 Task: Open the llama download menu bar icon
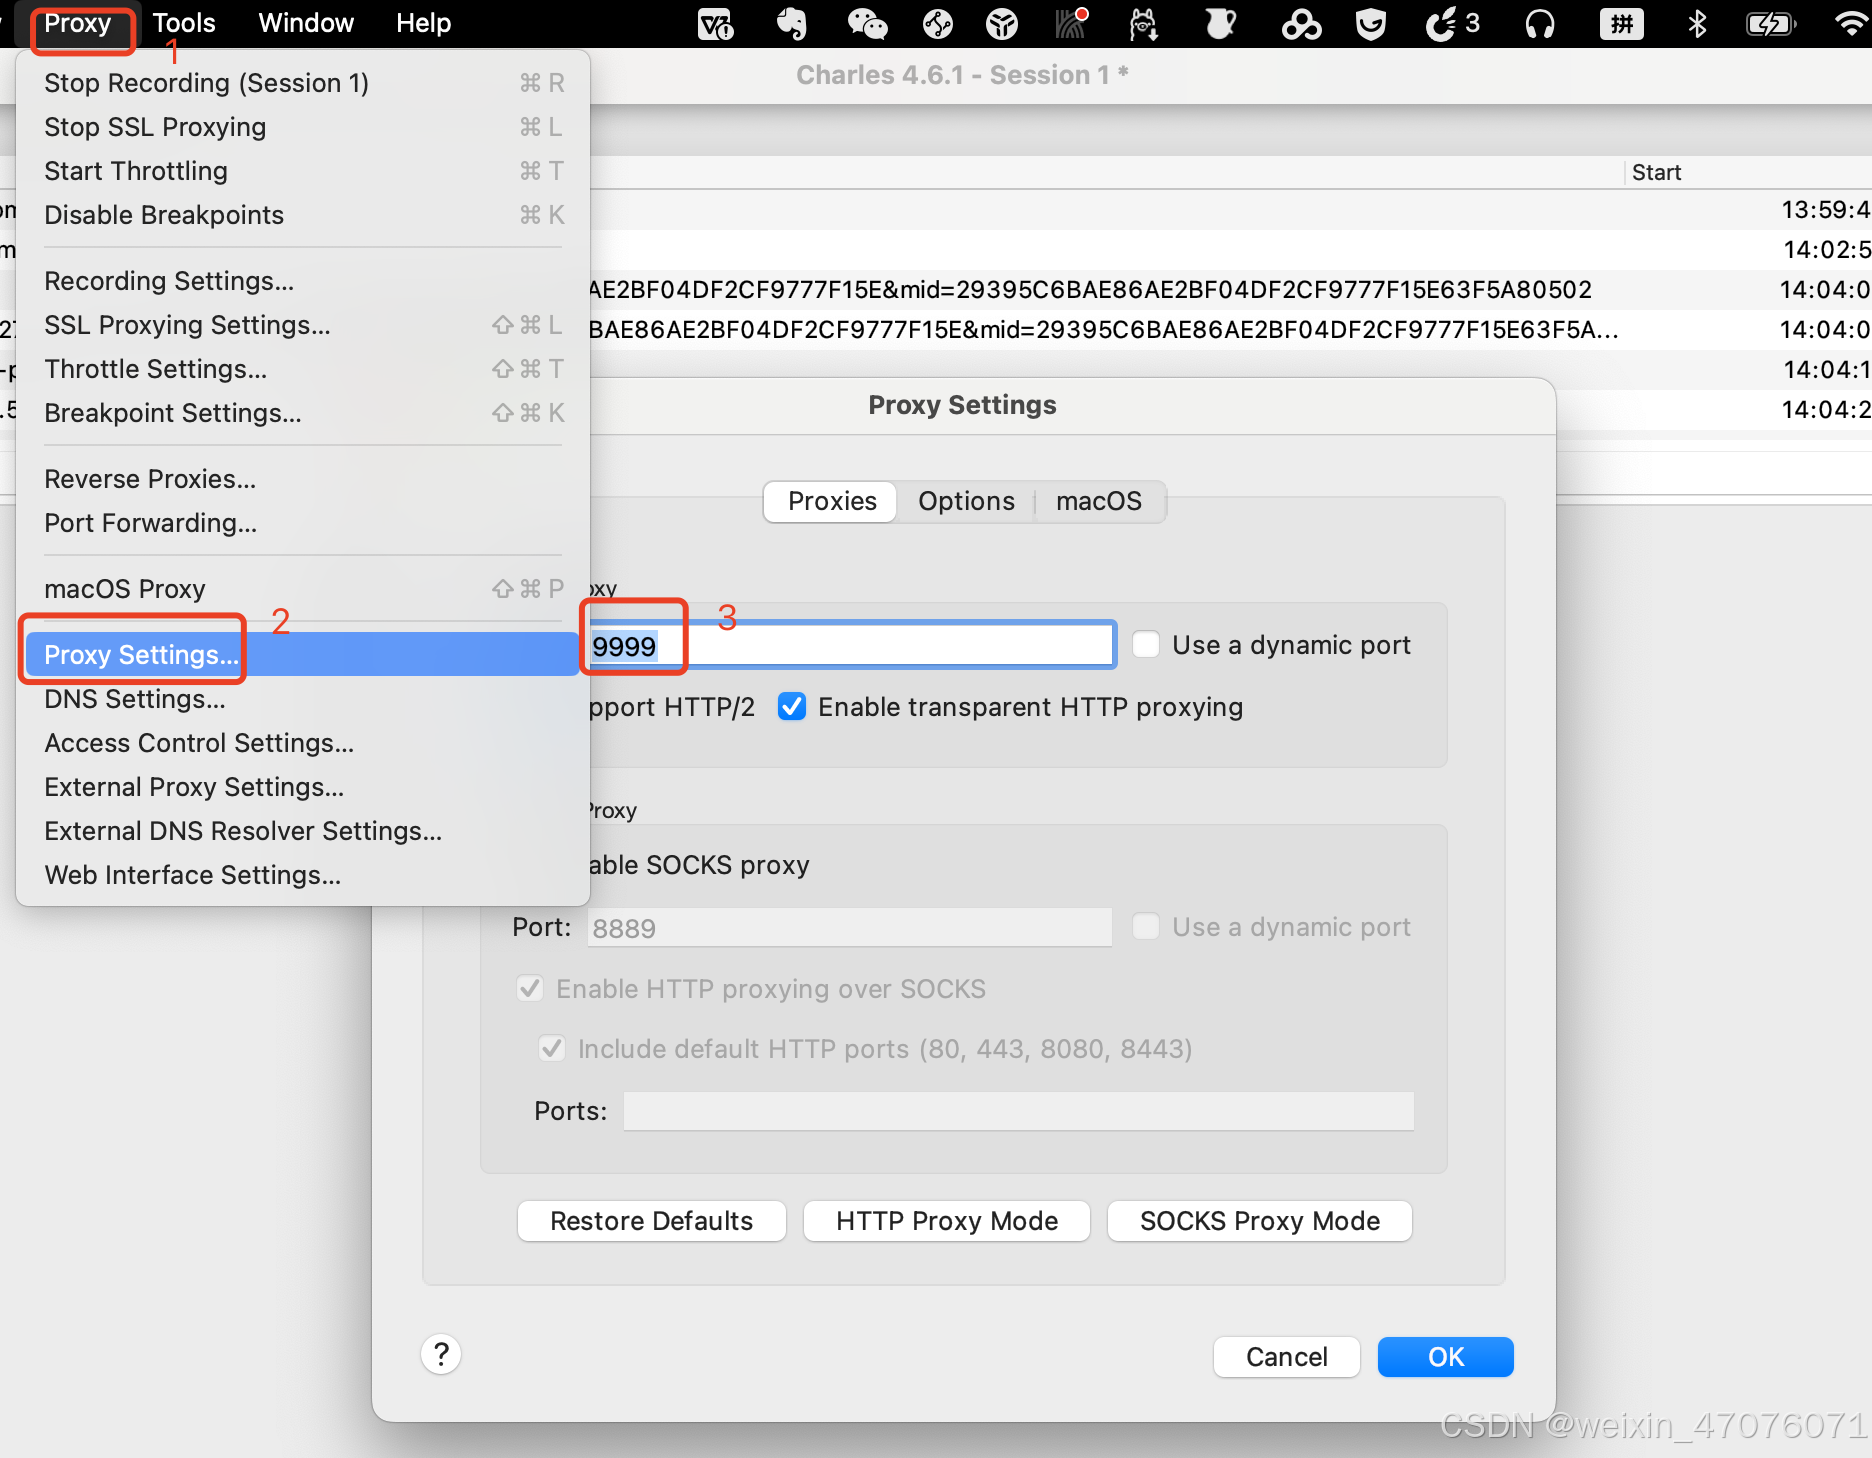tap(1144, 23)
